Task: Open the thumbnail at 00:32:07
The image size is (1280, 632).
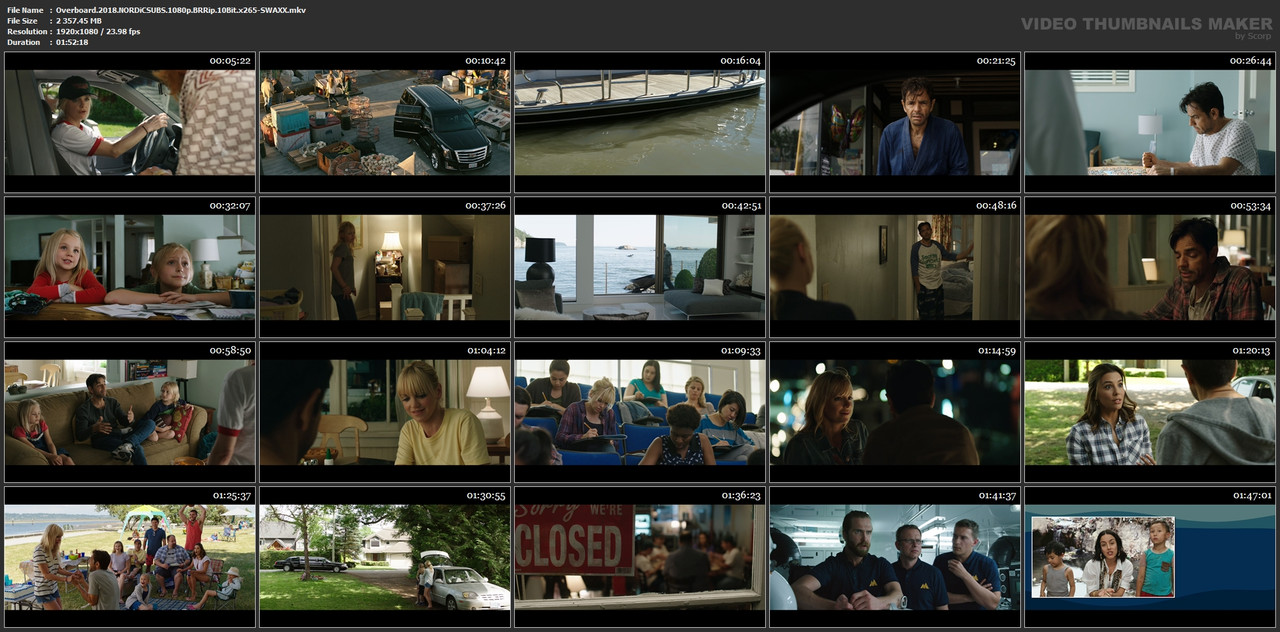Action: (x=130, y=267)
